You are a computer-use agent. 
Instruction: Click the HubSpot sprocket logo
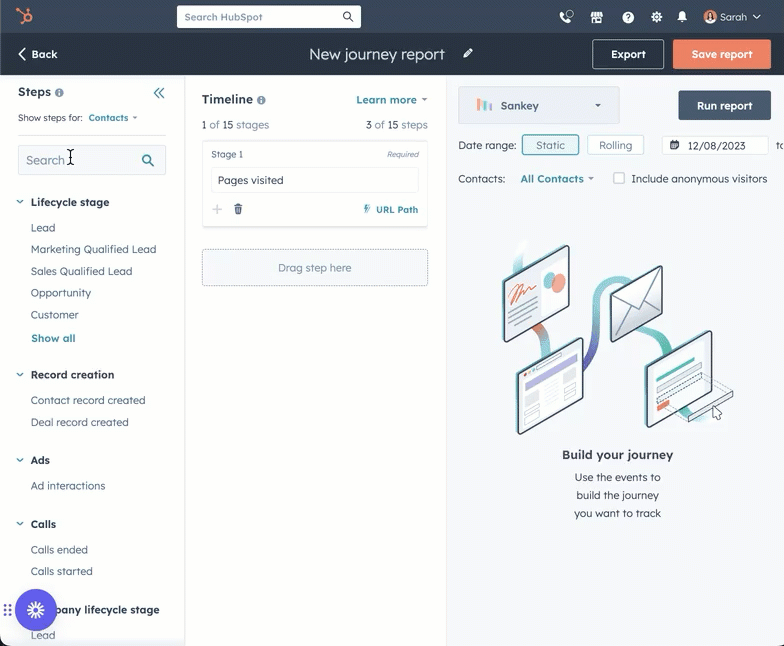tap(24, 17)
